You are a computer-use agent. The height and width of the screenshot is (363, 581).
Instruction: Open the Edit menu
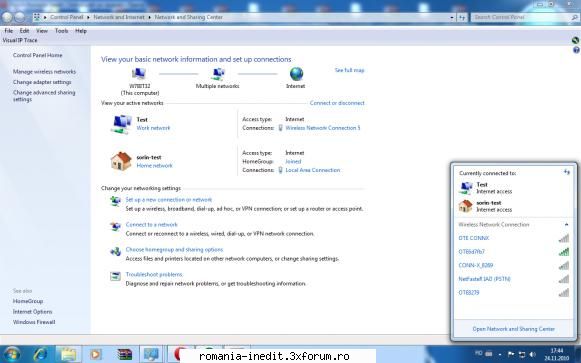[24, 31]
